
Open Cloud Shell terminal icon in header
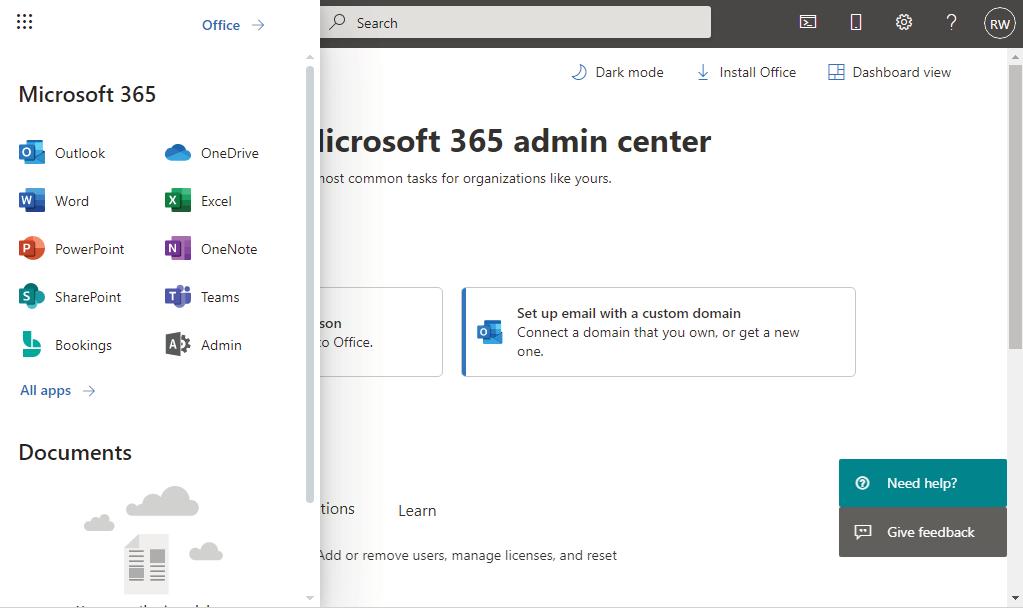pyautogui.click(x=808, y=22)
